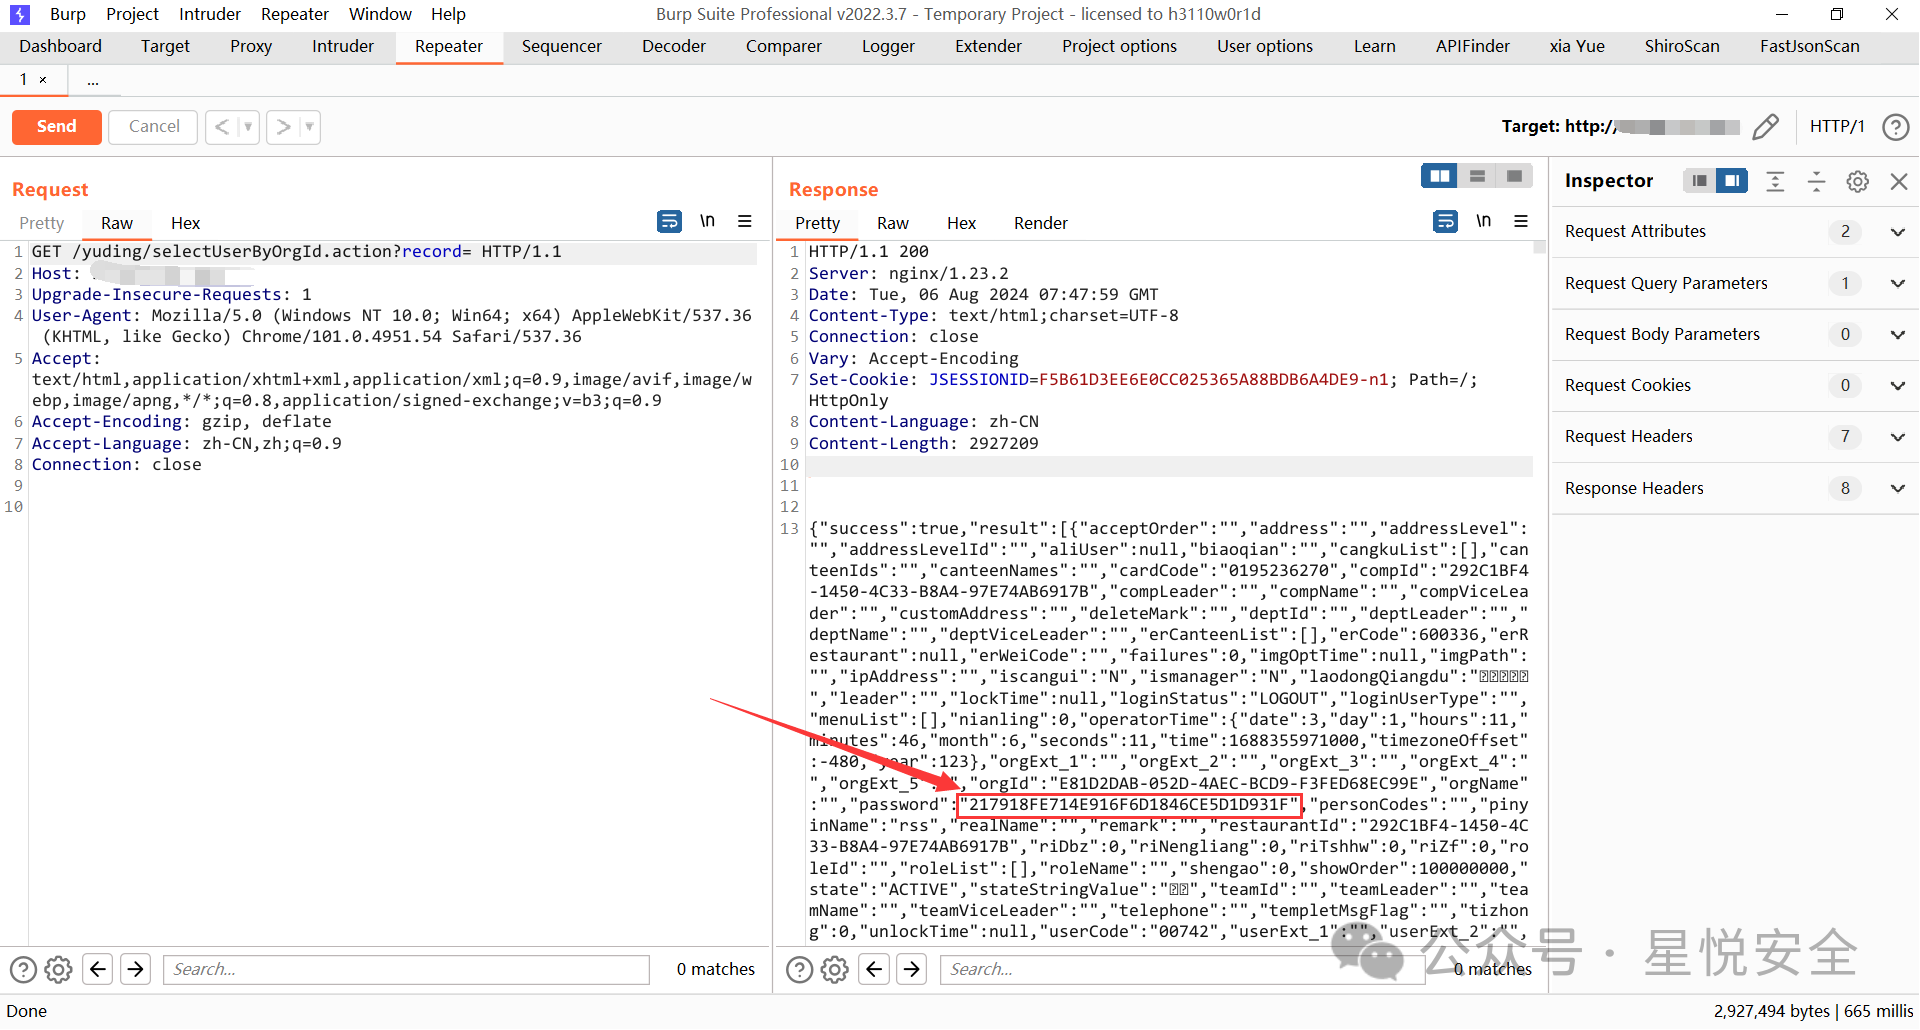Open the Proxy tool tab
The width and height of the screenshot is (1920, 1030).
pyautogui.click(x=251, y=46)
